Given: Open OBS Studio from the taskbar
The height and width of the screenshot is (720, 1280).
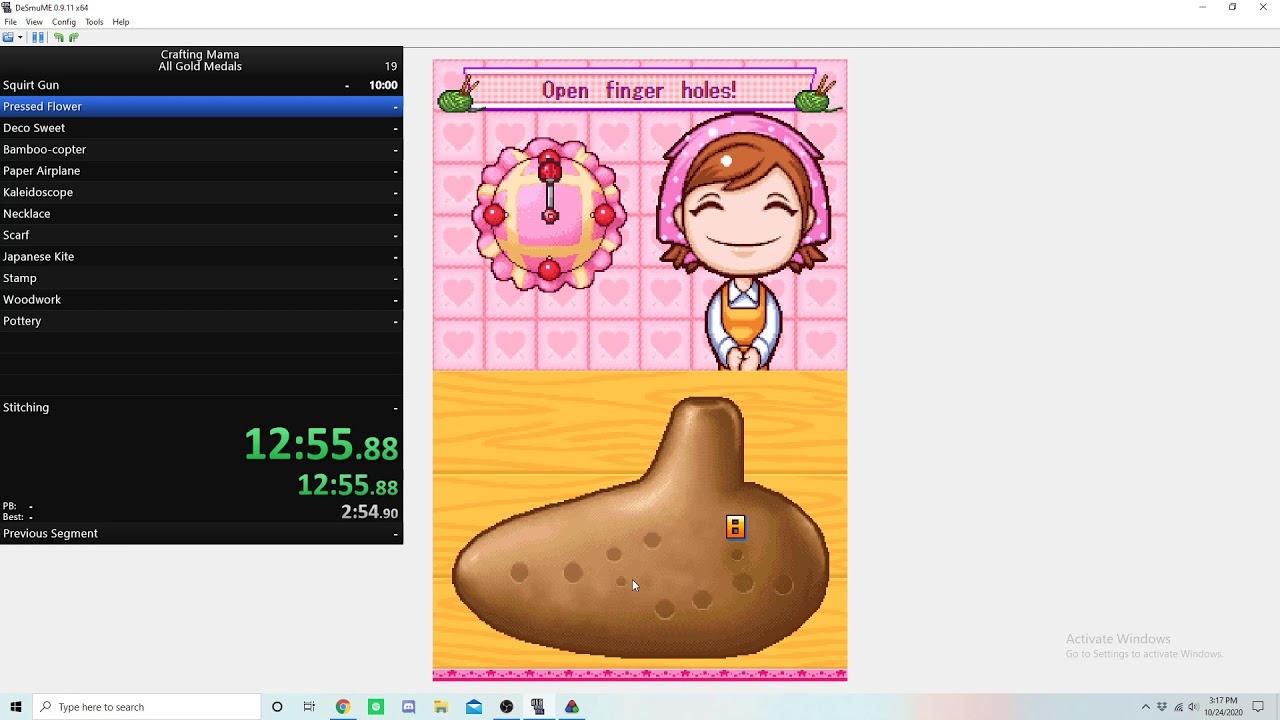Looking at the screenshot, I should (506, 707).
